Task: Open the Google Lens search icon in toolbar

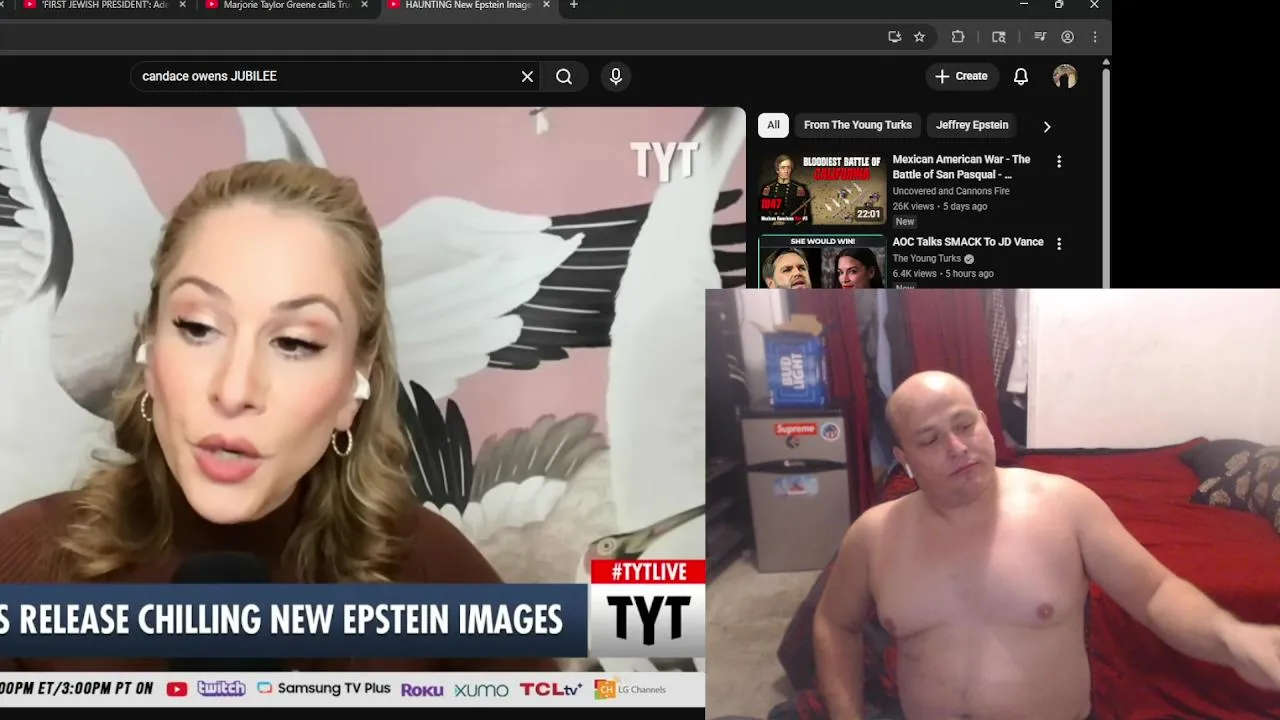Action: tap(998, 37)
